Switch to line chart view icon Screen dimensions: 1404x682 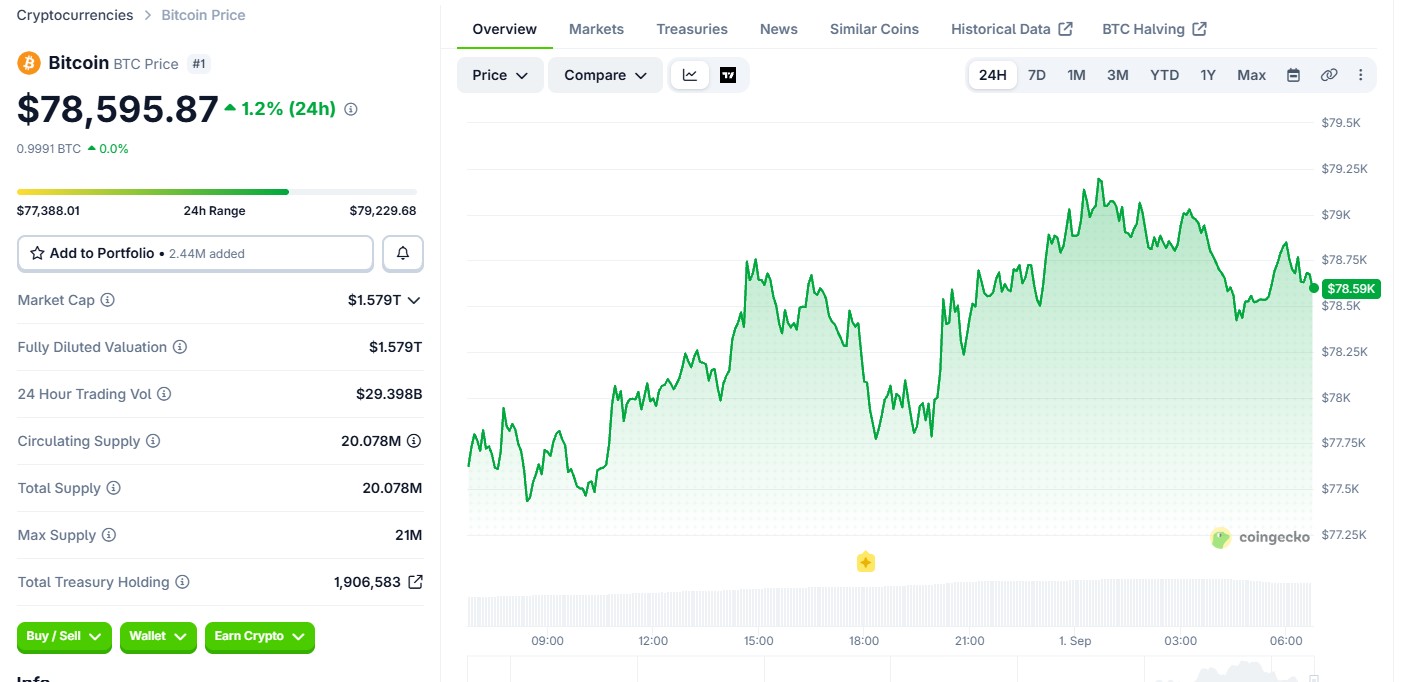[690, 75]
